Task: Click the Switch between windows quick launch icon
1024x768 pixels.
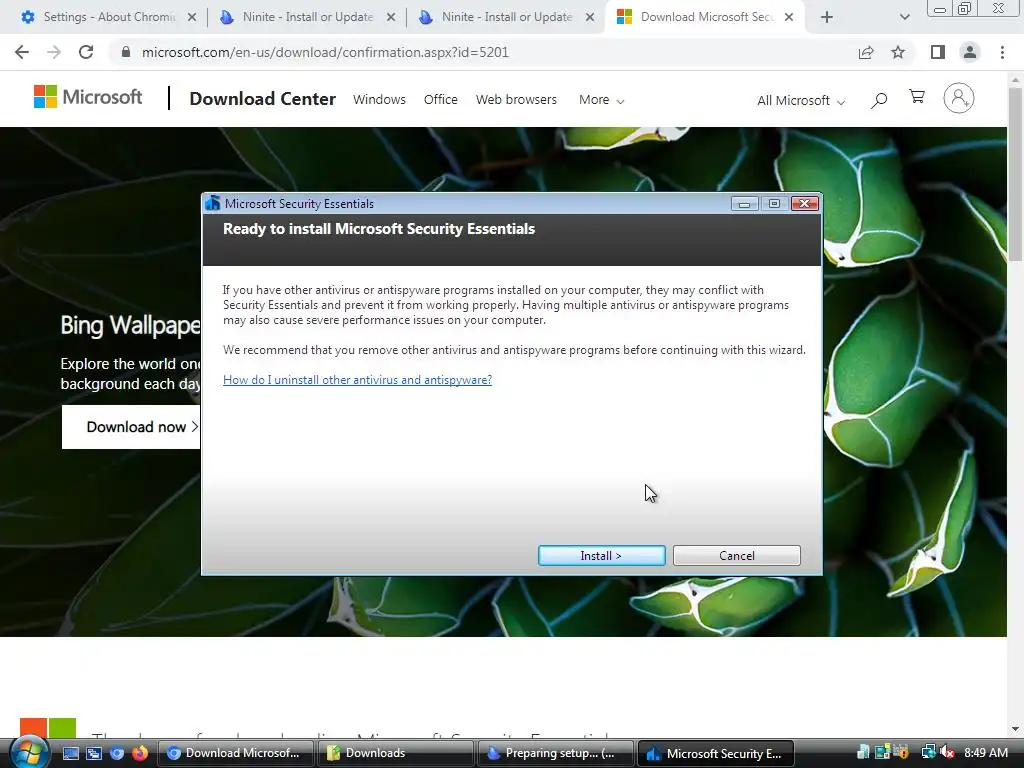Action: pyautogui.click(x=94, y=753)
